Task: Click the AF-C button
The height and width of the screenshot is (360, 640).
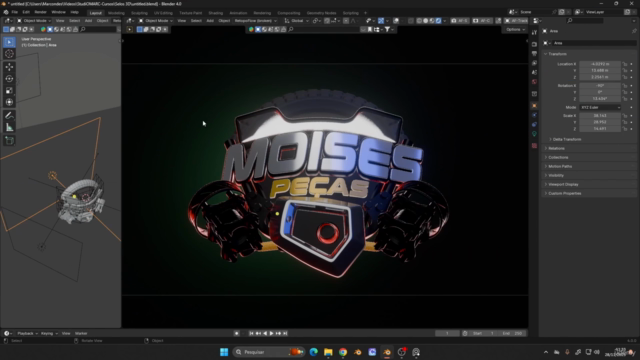Action: pyautogui.click(x=481, y=20)
